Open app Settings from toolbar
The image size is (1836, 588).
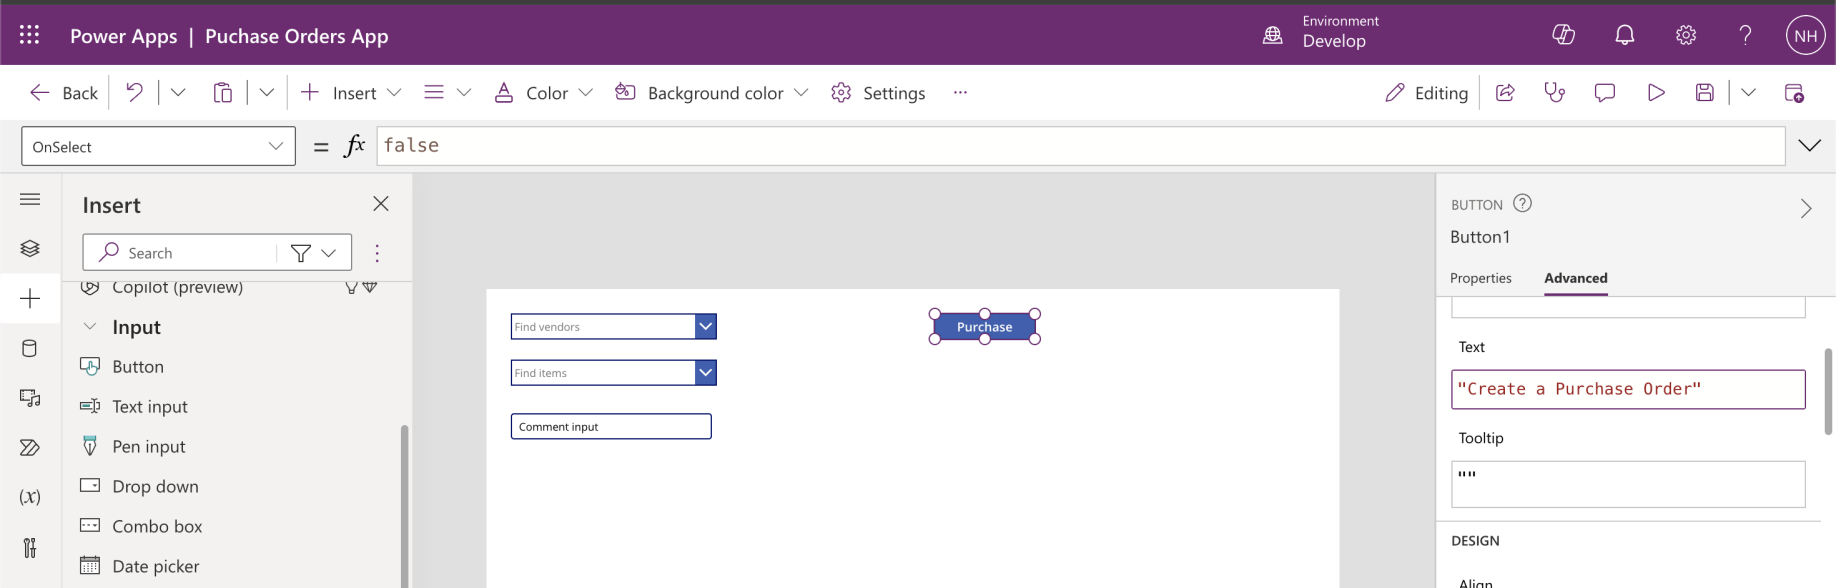pos(878,93)
